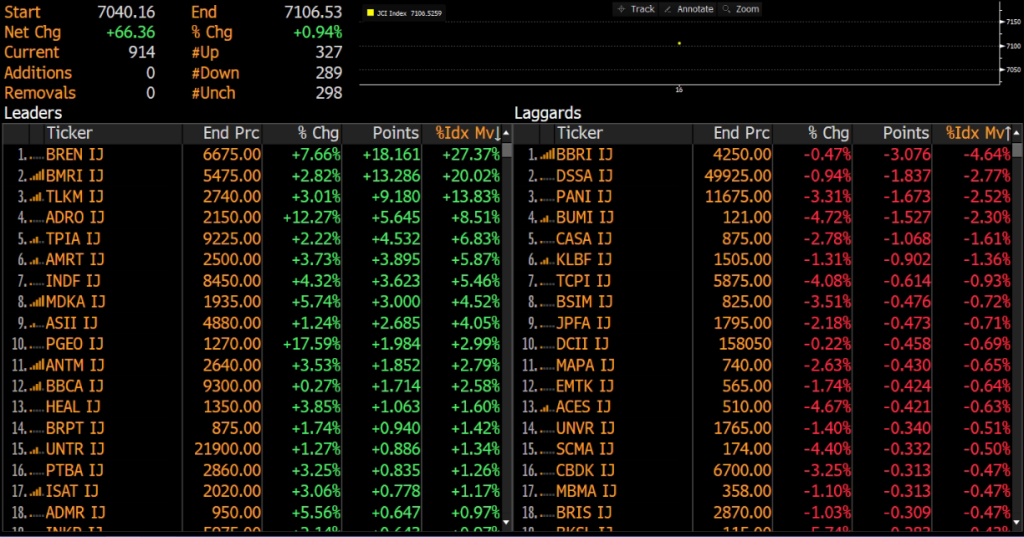The image size is (1024, 537).
Task: Select EMTK IJ ticker
Action: pyautogui.click(x=585, y=386)
